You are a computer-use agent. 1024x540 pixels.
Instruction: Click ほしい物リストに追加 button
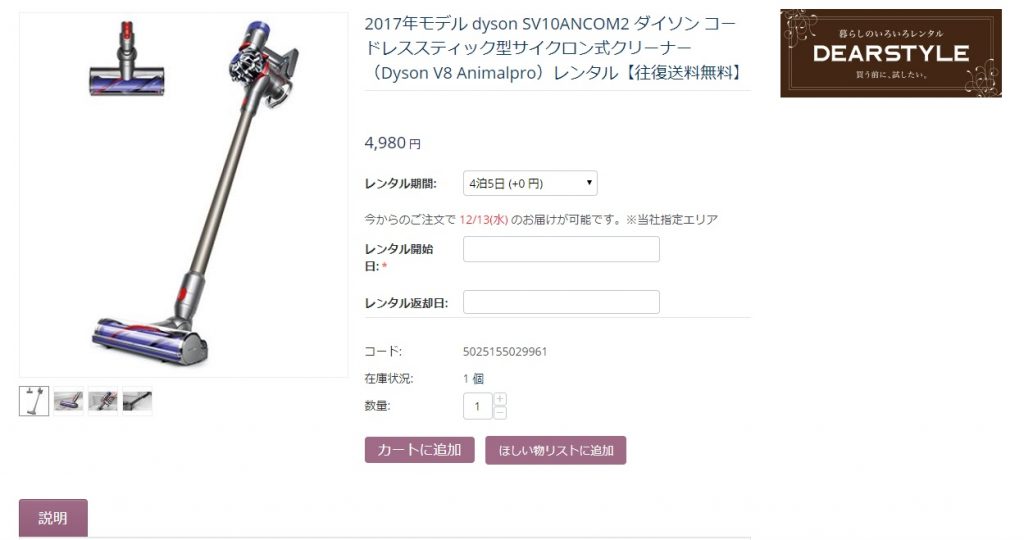(x=556, y=451)
